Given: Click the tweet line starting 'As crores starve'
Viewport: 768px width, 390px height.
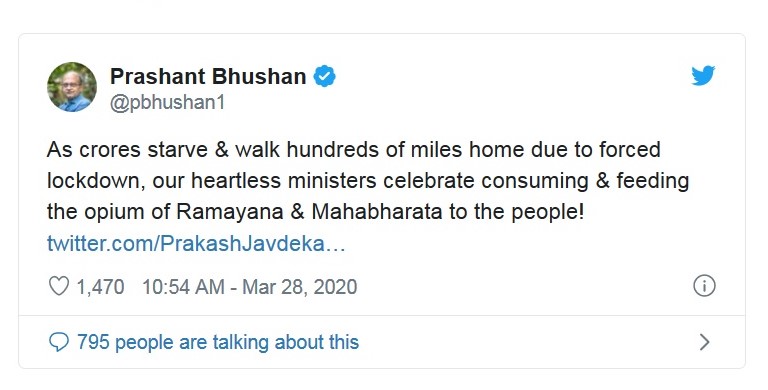Looking at the screenshot, I should coord(354,149).
